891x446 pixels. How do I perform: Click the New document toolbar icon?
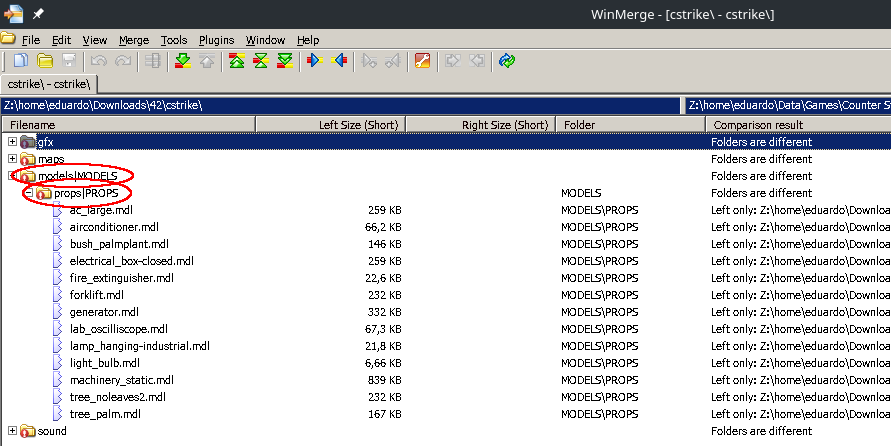[x=21, y=60]
